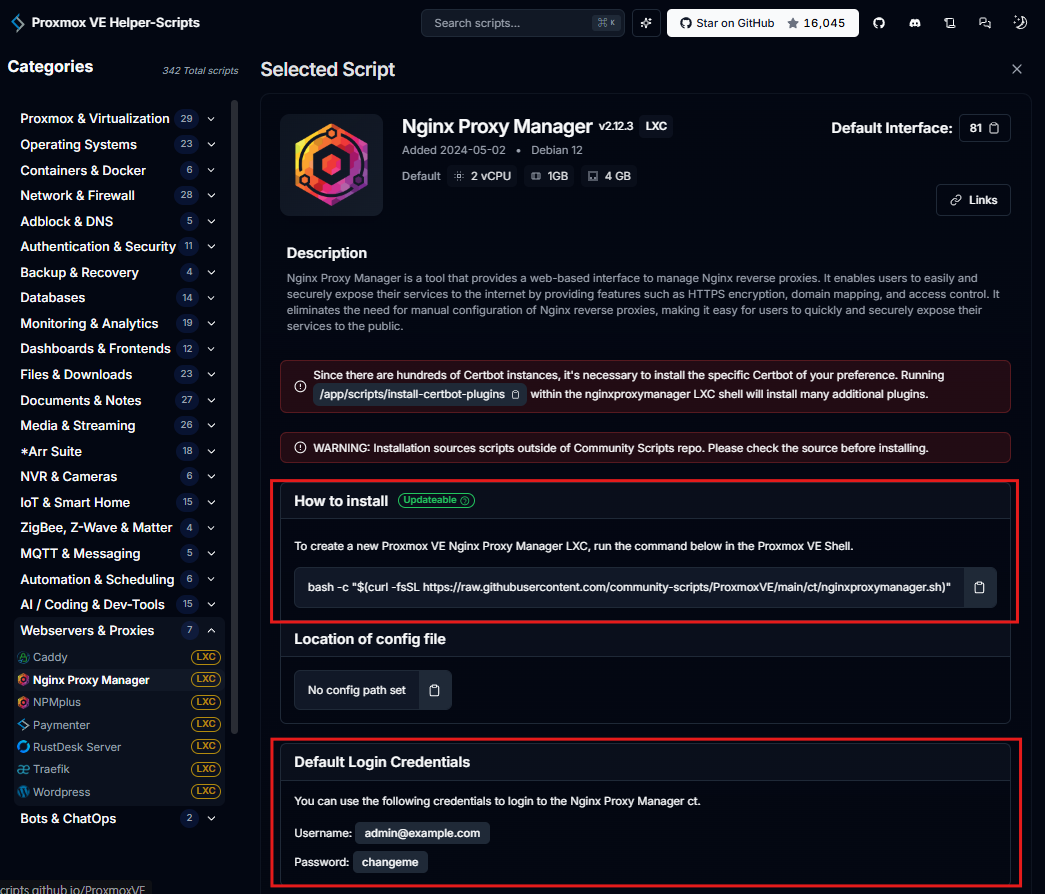
Task: Expand Media & Streaming category
Action: (119, 425)
